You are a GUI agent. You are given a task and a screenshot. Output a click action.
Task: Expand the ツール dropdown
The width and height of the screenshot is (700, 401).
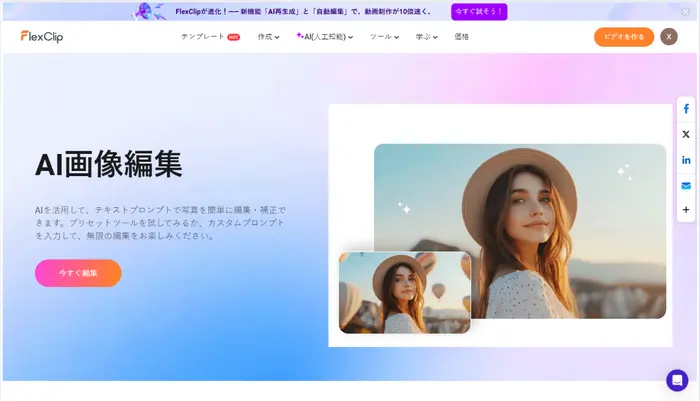(384, 37)
